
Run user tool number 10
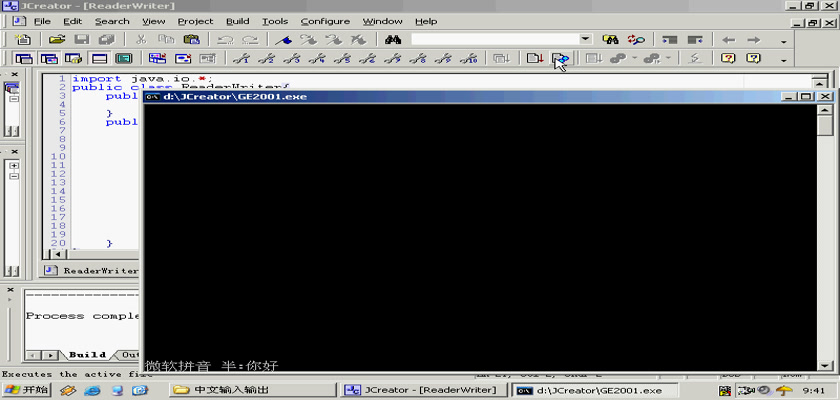tap(469, 58)
